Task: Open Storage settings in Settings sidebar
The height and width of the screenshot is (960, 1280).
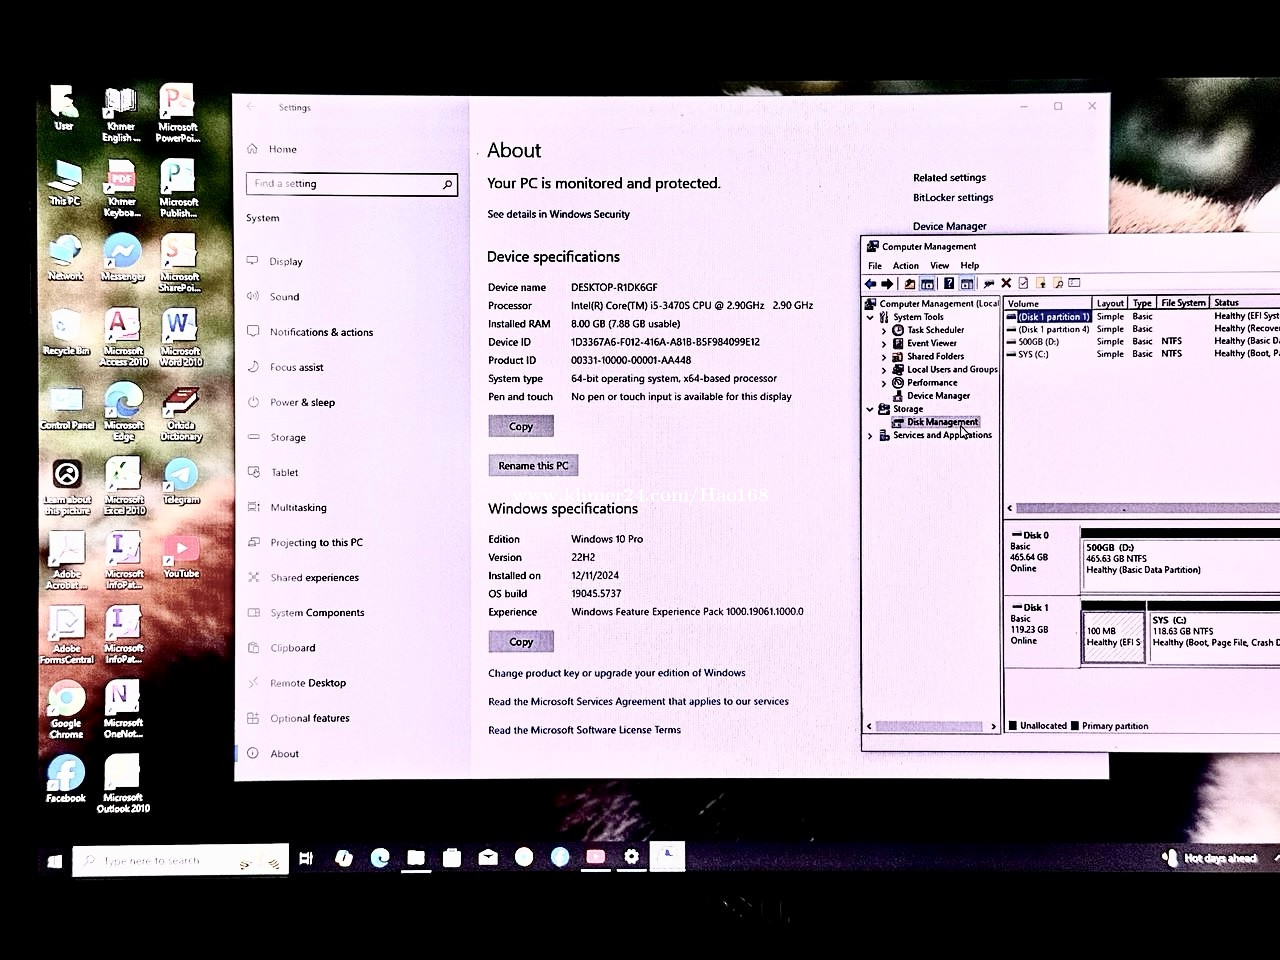Action: (x=288, y=437)
